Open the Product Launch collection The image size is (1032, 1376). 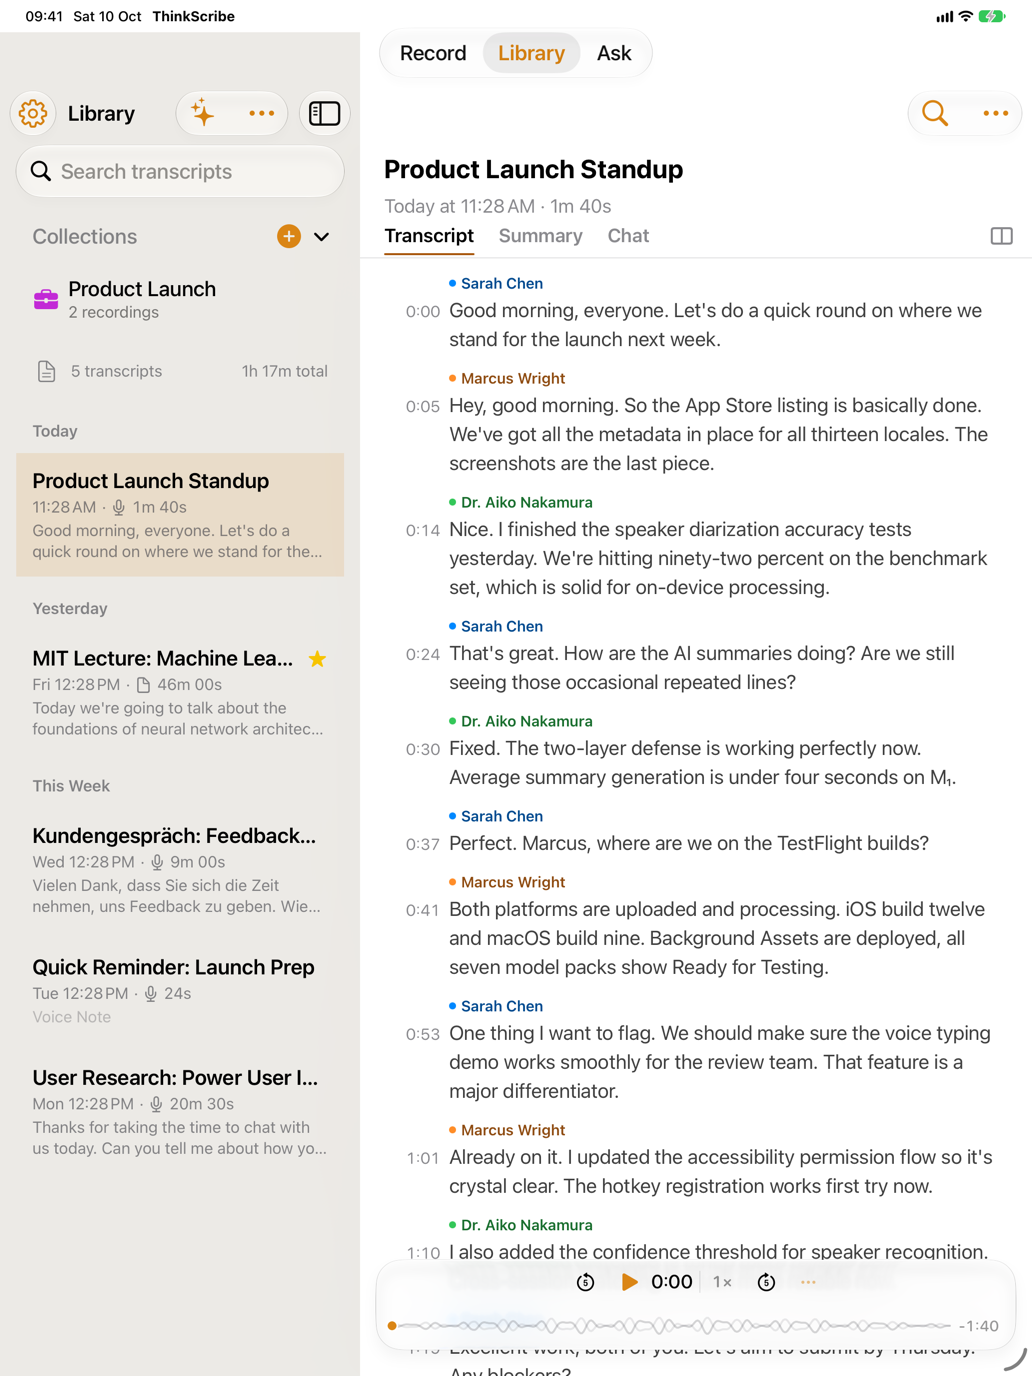point(180,299)
